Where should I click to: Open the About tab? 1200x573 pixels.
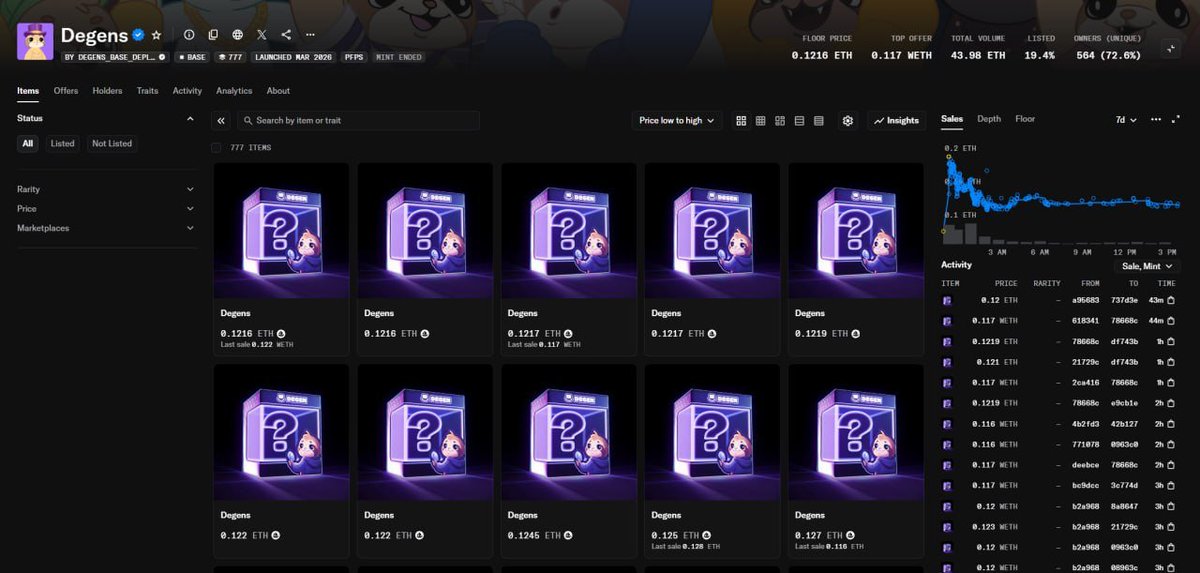(x=278, y=90)
